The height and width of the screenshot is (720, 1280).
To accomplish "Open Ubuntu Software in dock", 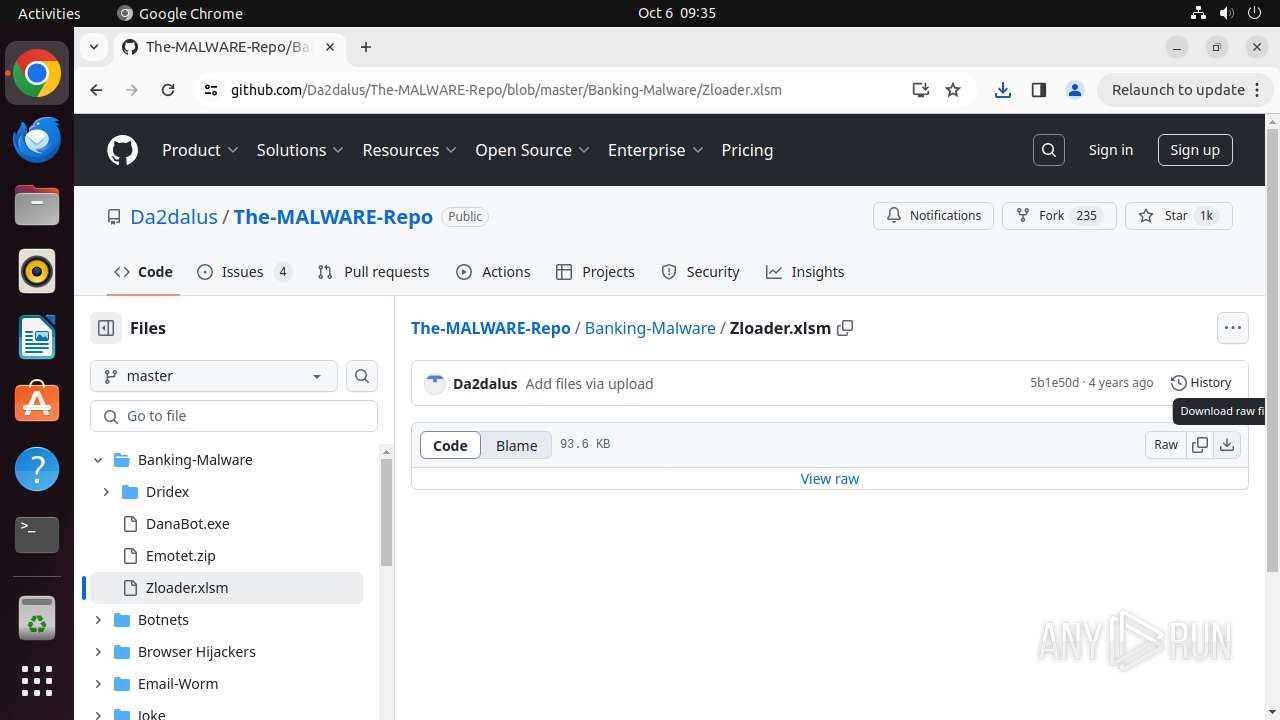I will point(37,403).
